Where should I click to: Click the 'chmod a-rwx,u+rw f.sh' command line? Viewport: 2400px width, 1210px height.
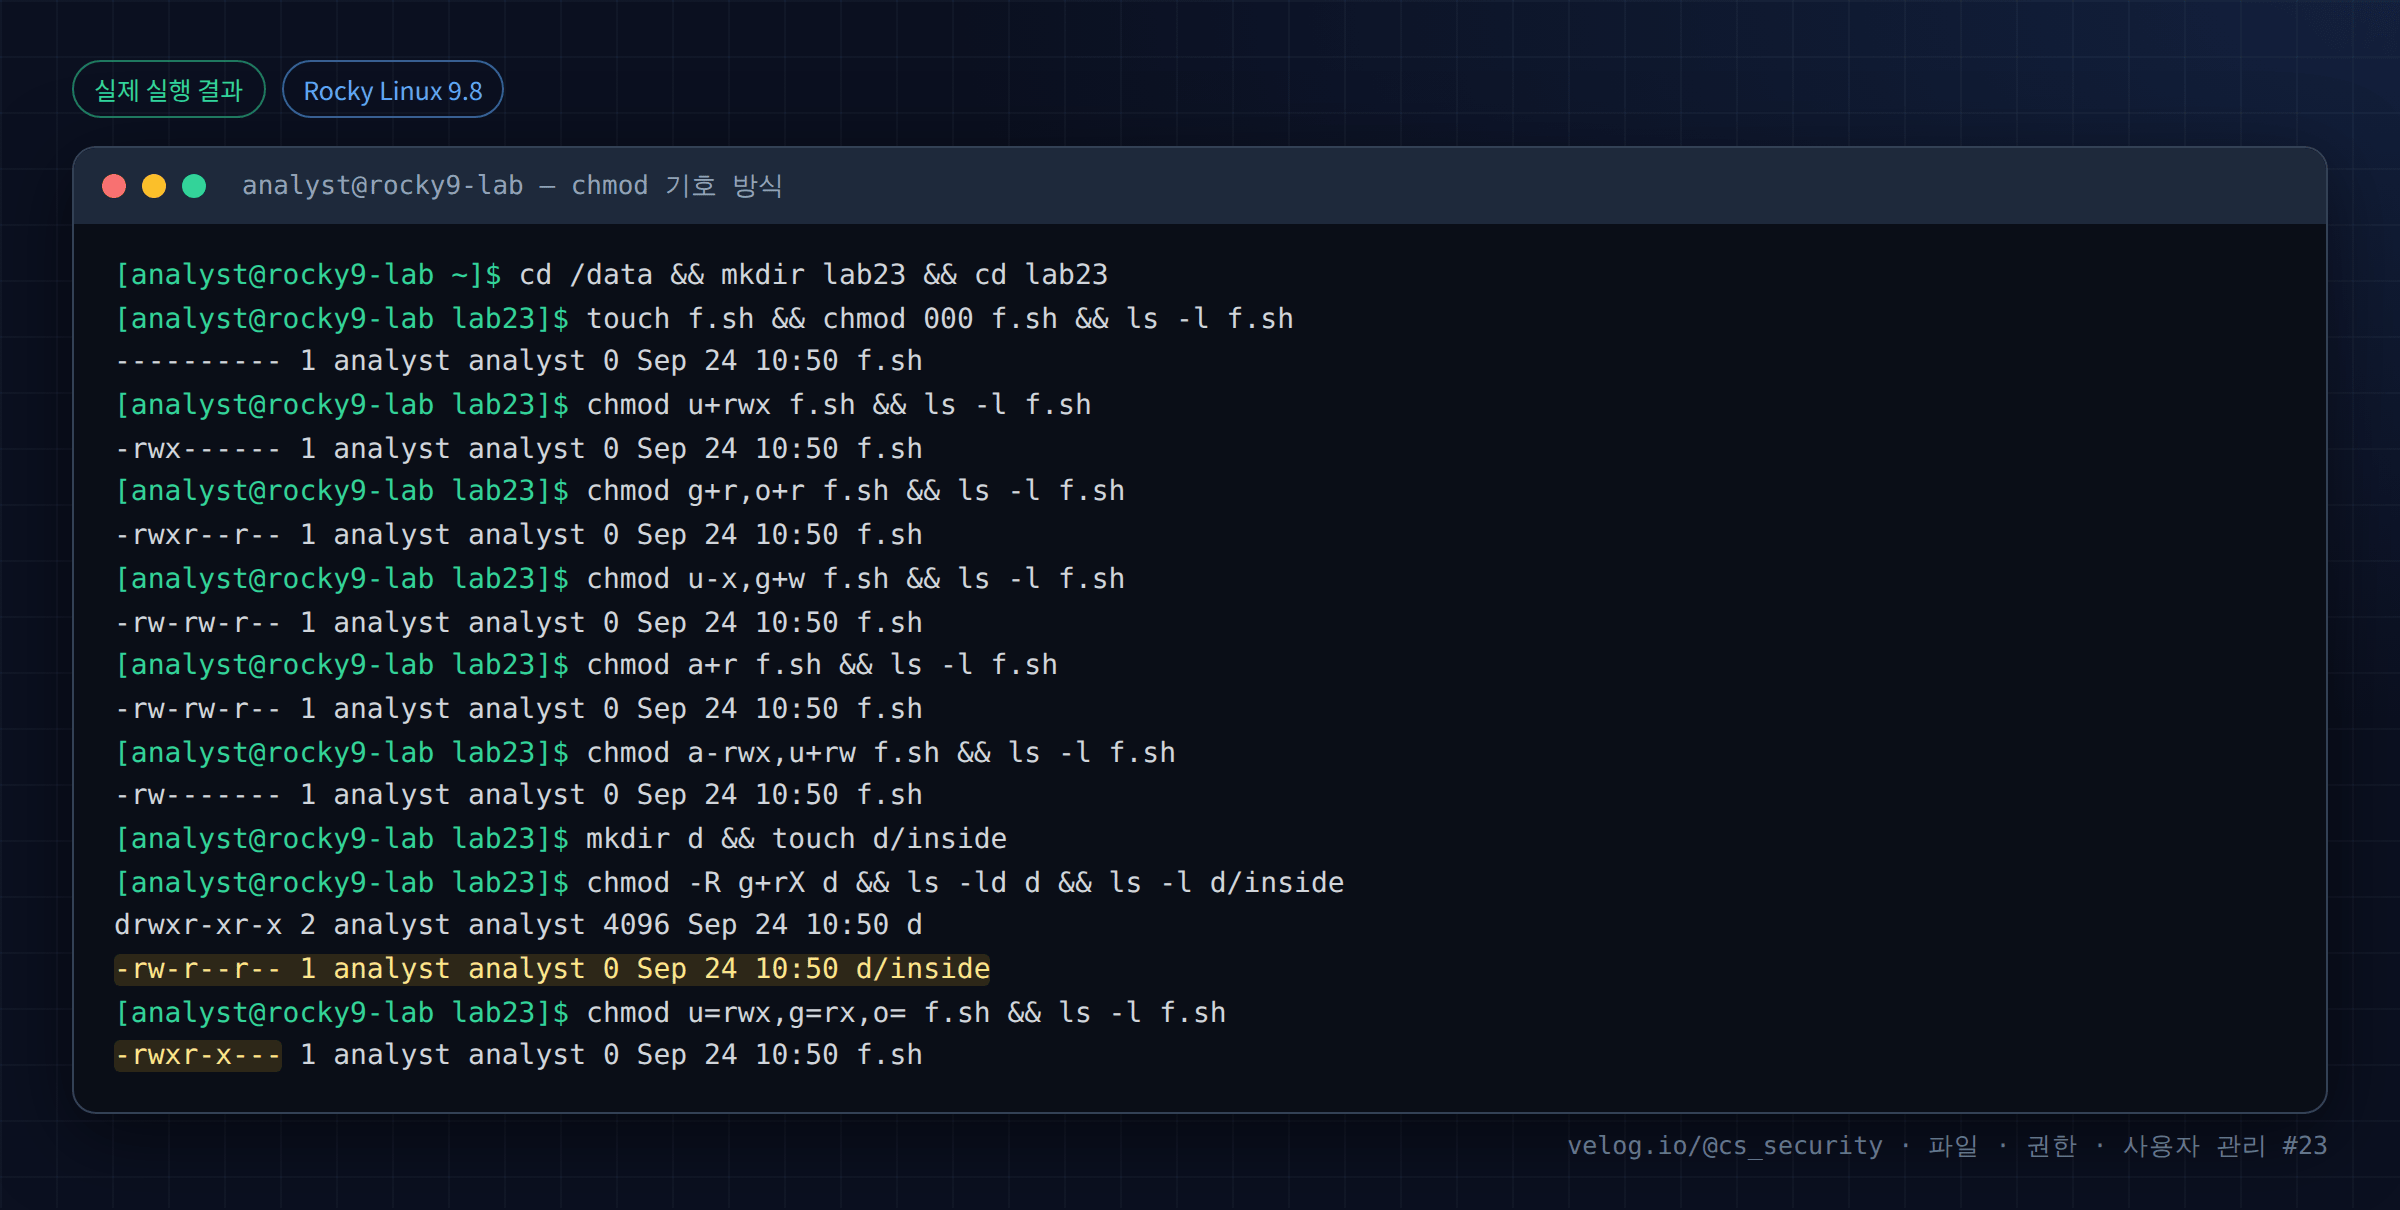(x=645, y=753)
